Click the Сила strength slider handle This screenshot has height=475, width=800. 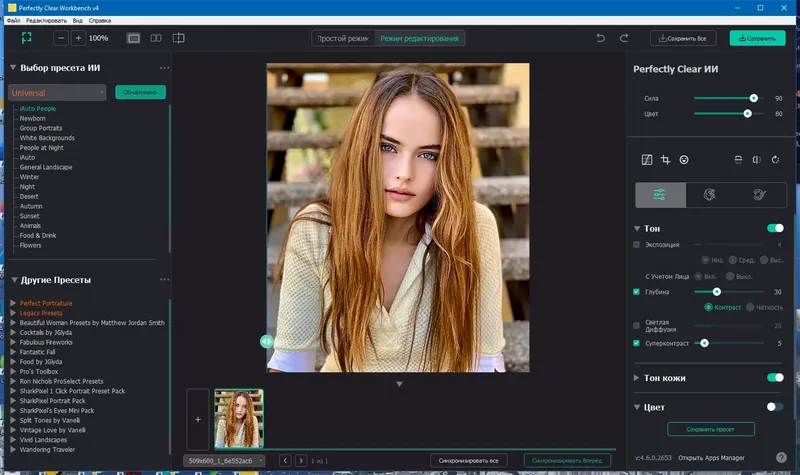tap(753, 98)
